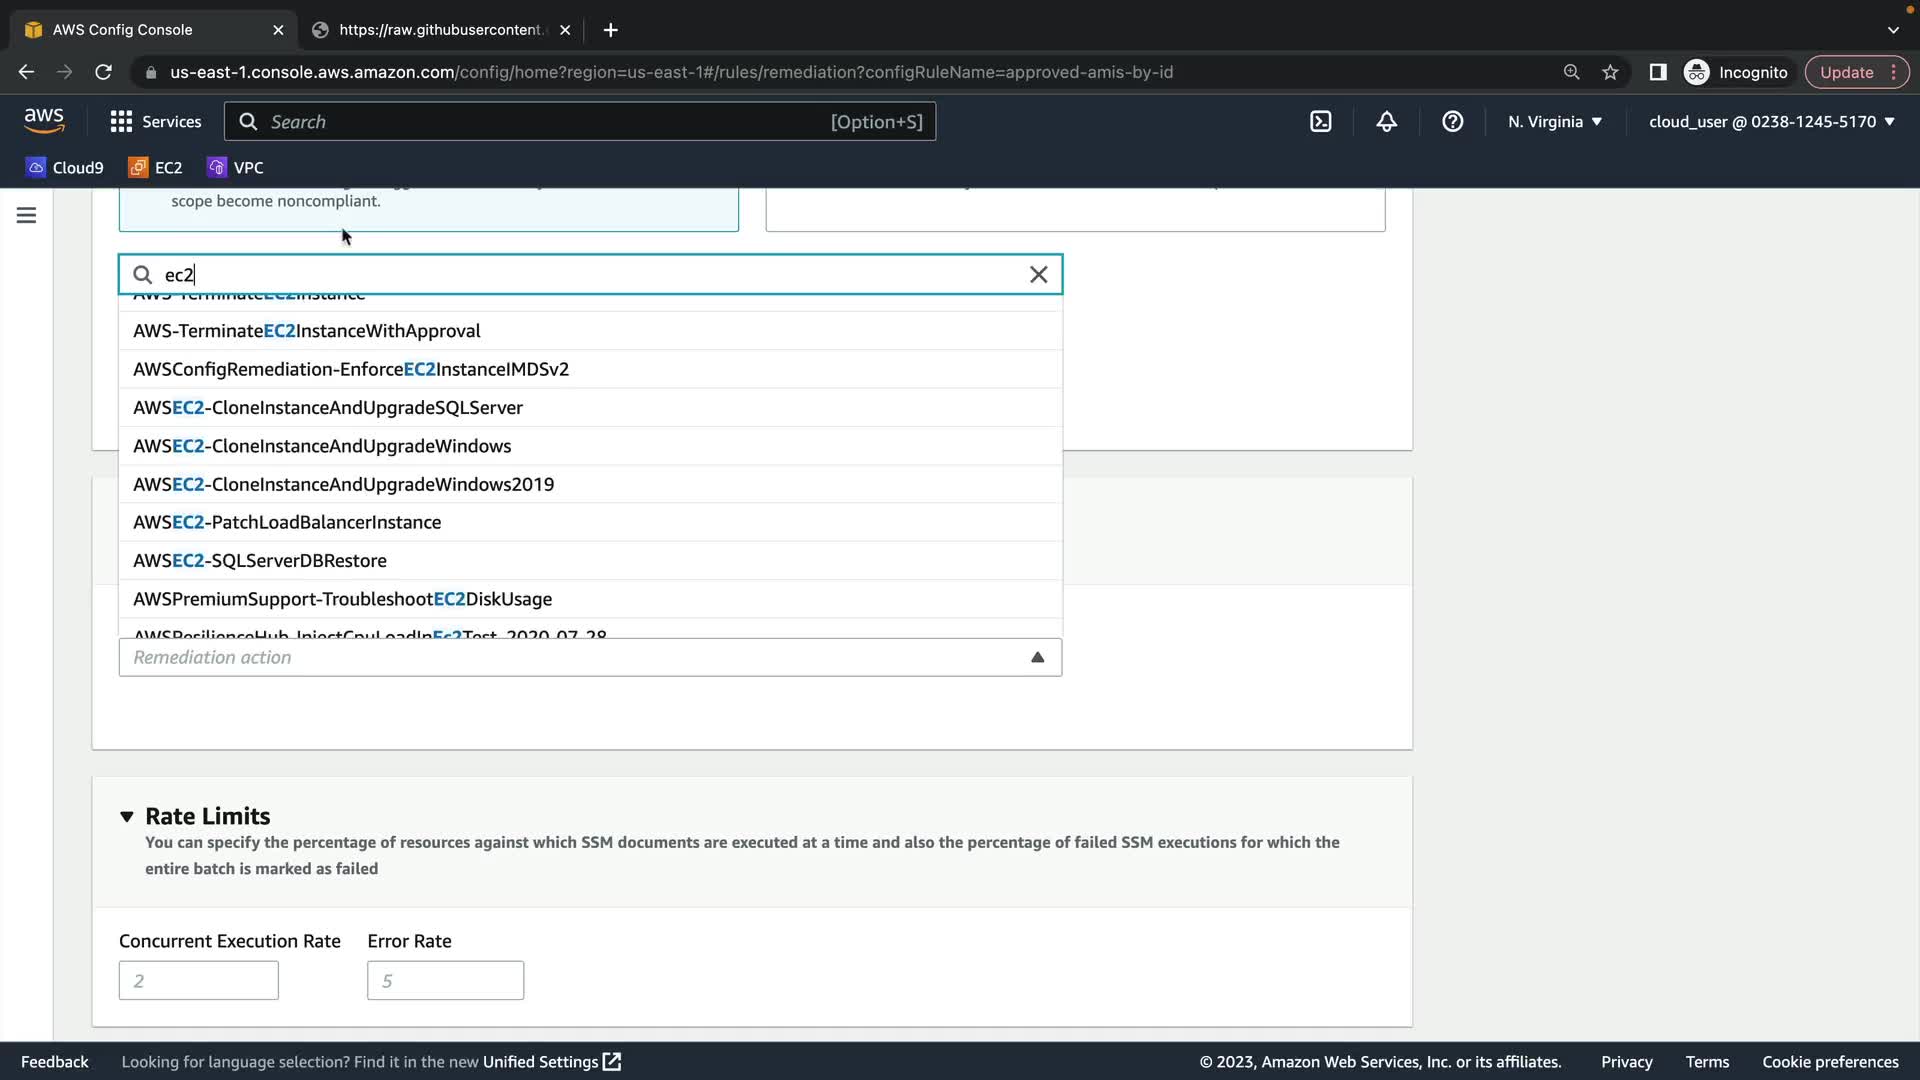Open the cloud_user account menu
The image size is (1920, 1080).
(1771, 122)
